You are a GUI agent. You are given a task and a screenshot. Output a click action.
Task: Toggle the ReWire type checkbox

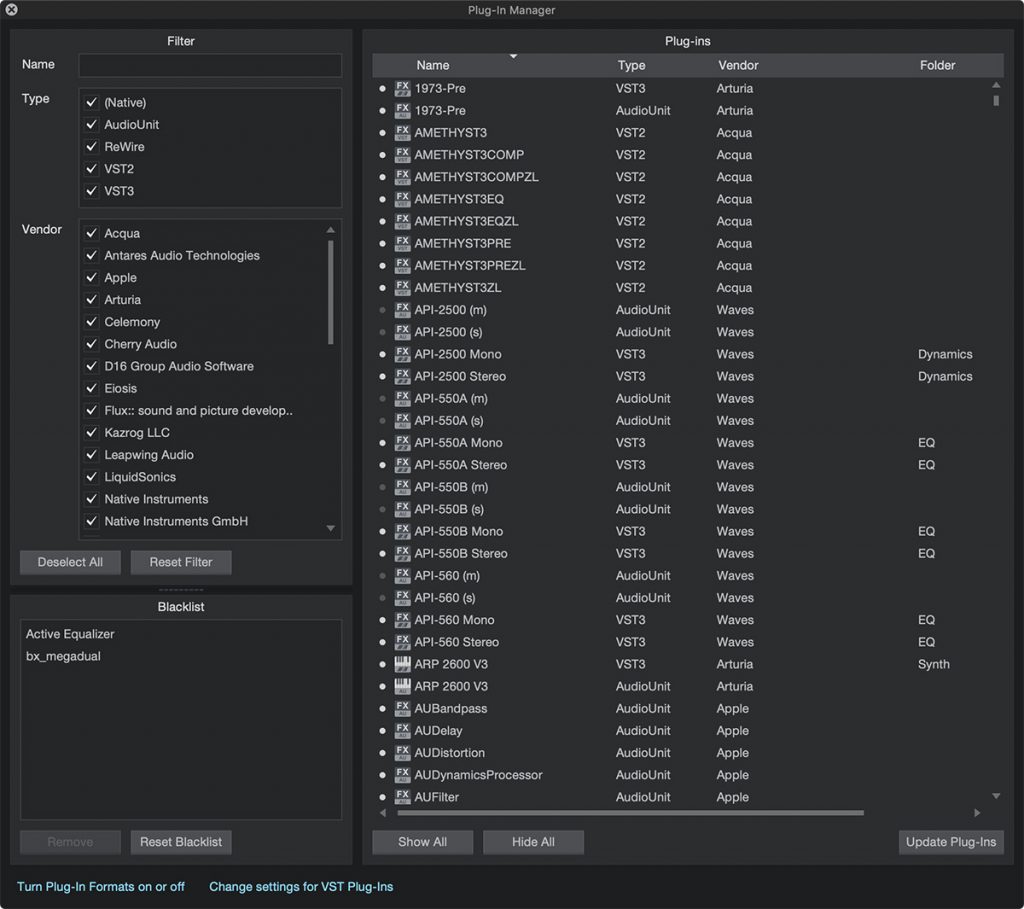tap(91, 147)
